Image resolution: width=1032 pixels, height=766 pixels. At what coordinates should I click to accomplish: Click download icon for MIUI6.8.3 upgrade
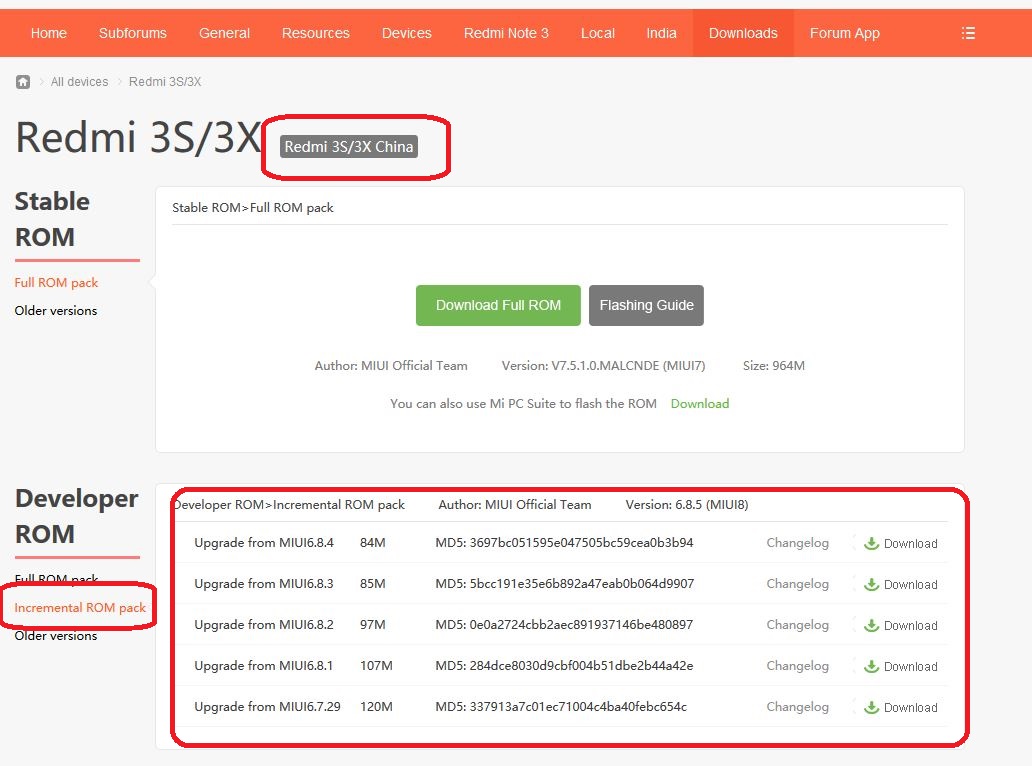(x=872, y=584)
